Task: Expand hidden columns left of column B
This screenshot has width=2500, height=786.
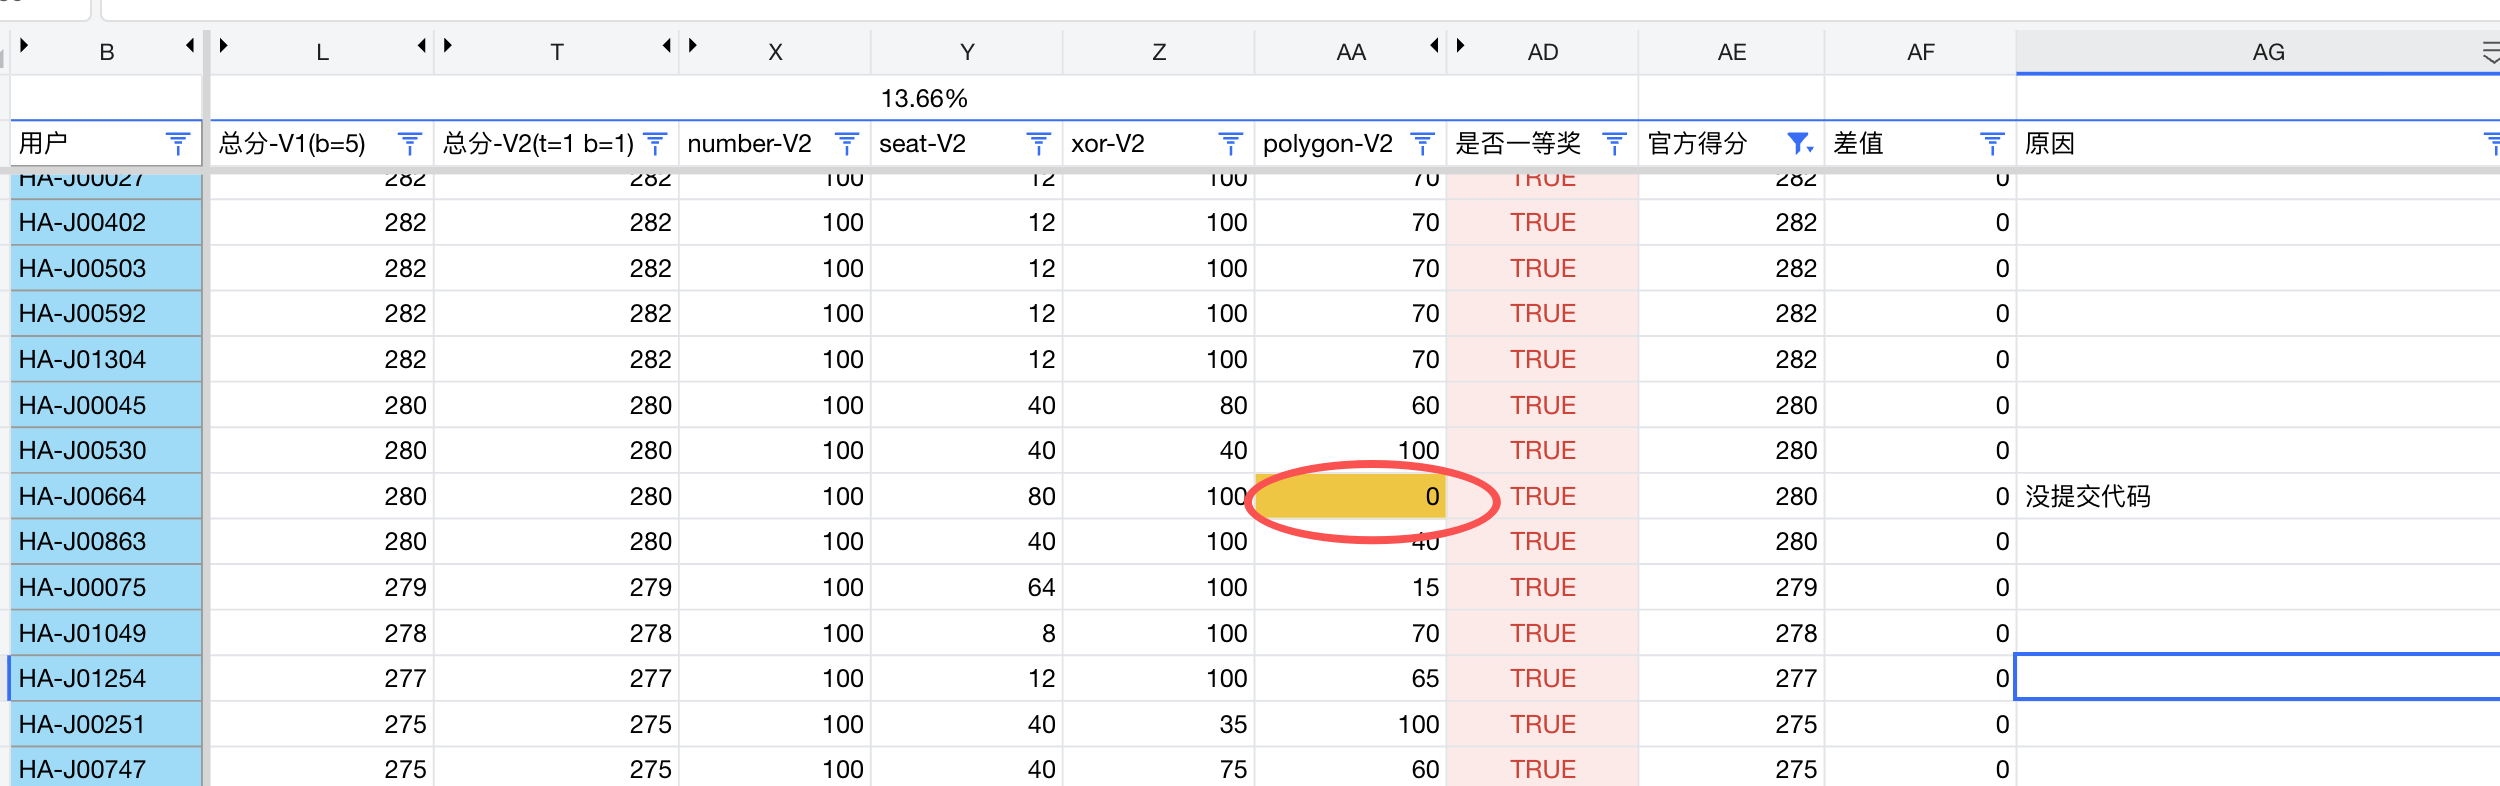Action: [x=24, y=45]
